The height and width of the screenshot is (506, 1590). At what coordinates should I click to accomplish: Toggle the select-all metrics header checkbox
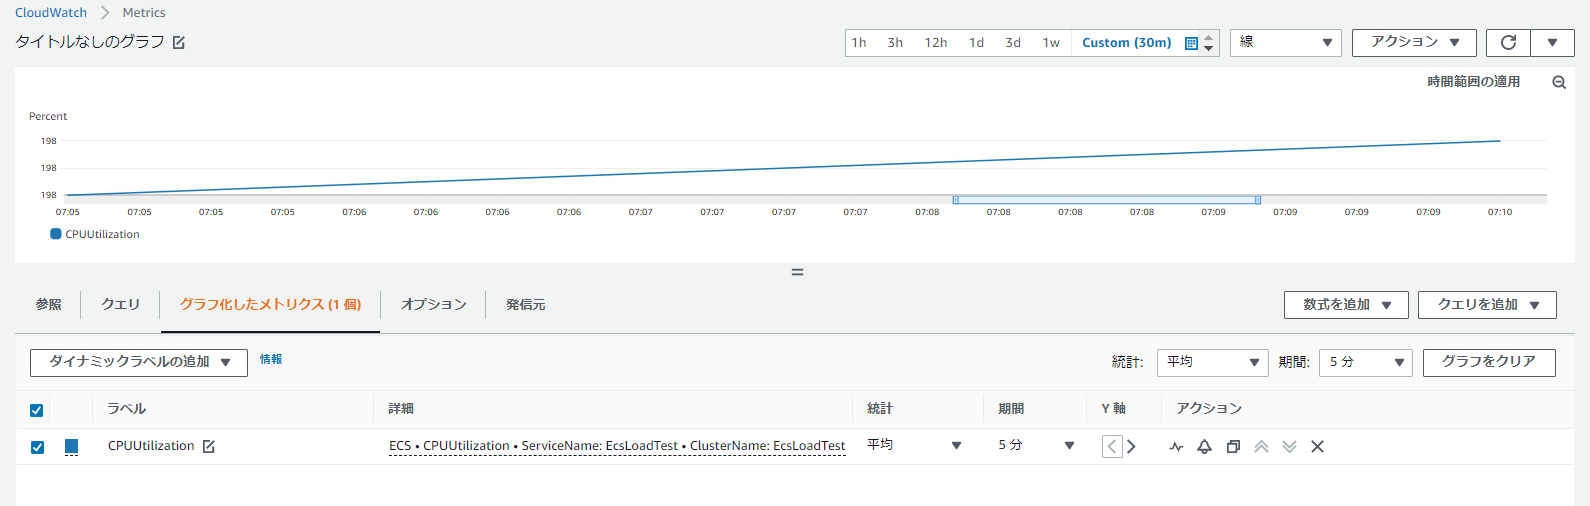click(x=37, y=410)
